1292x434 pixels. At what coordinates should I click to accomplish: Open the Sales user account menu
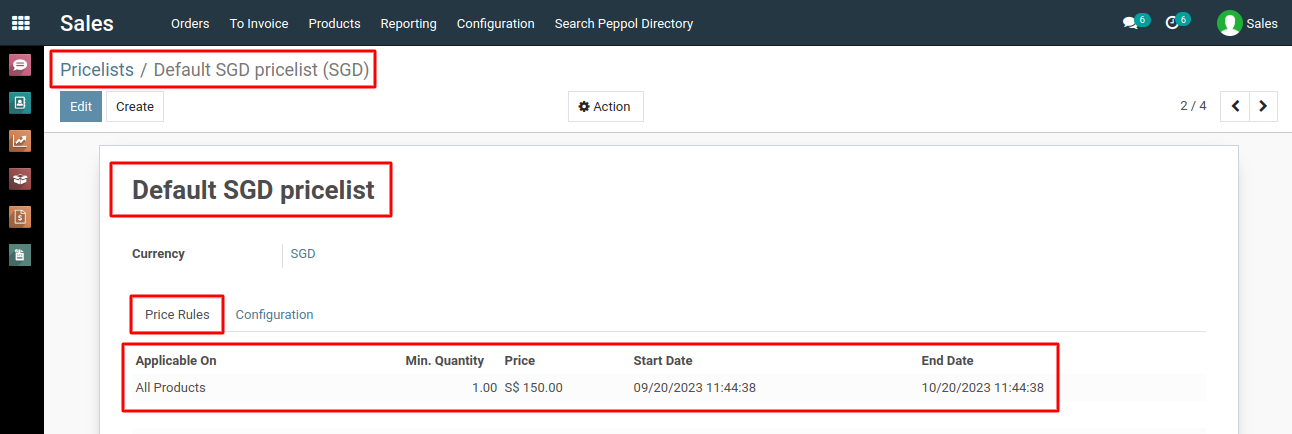coord(1247,23)
